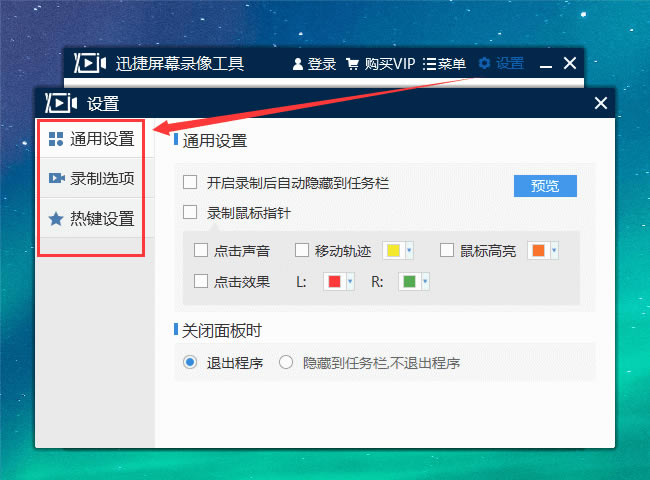Click the 热键设置 star icon
The image size is (650, 480).
coord(56,218)
